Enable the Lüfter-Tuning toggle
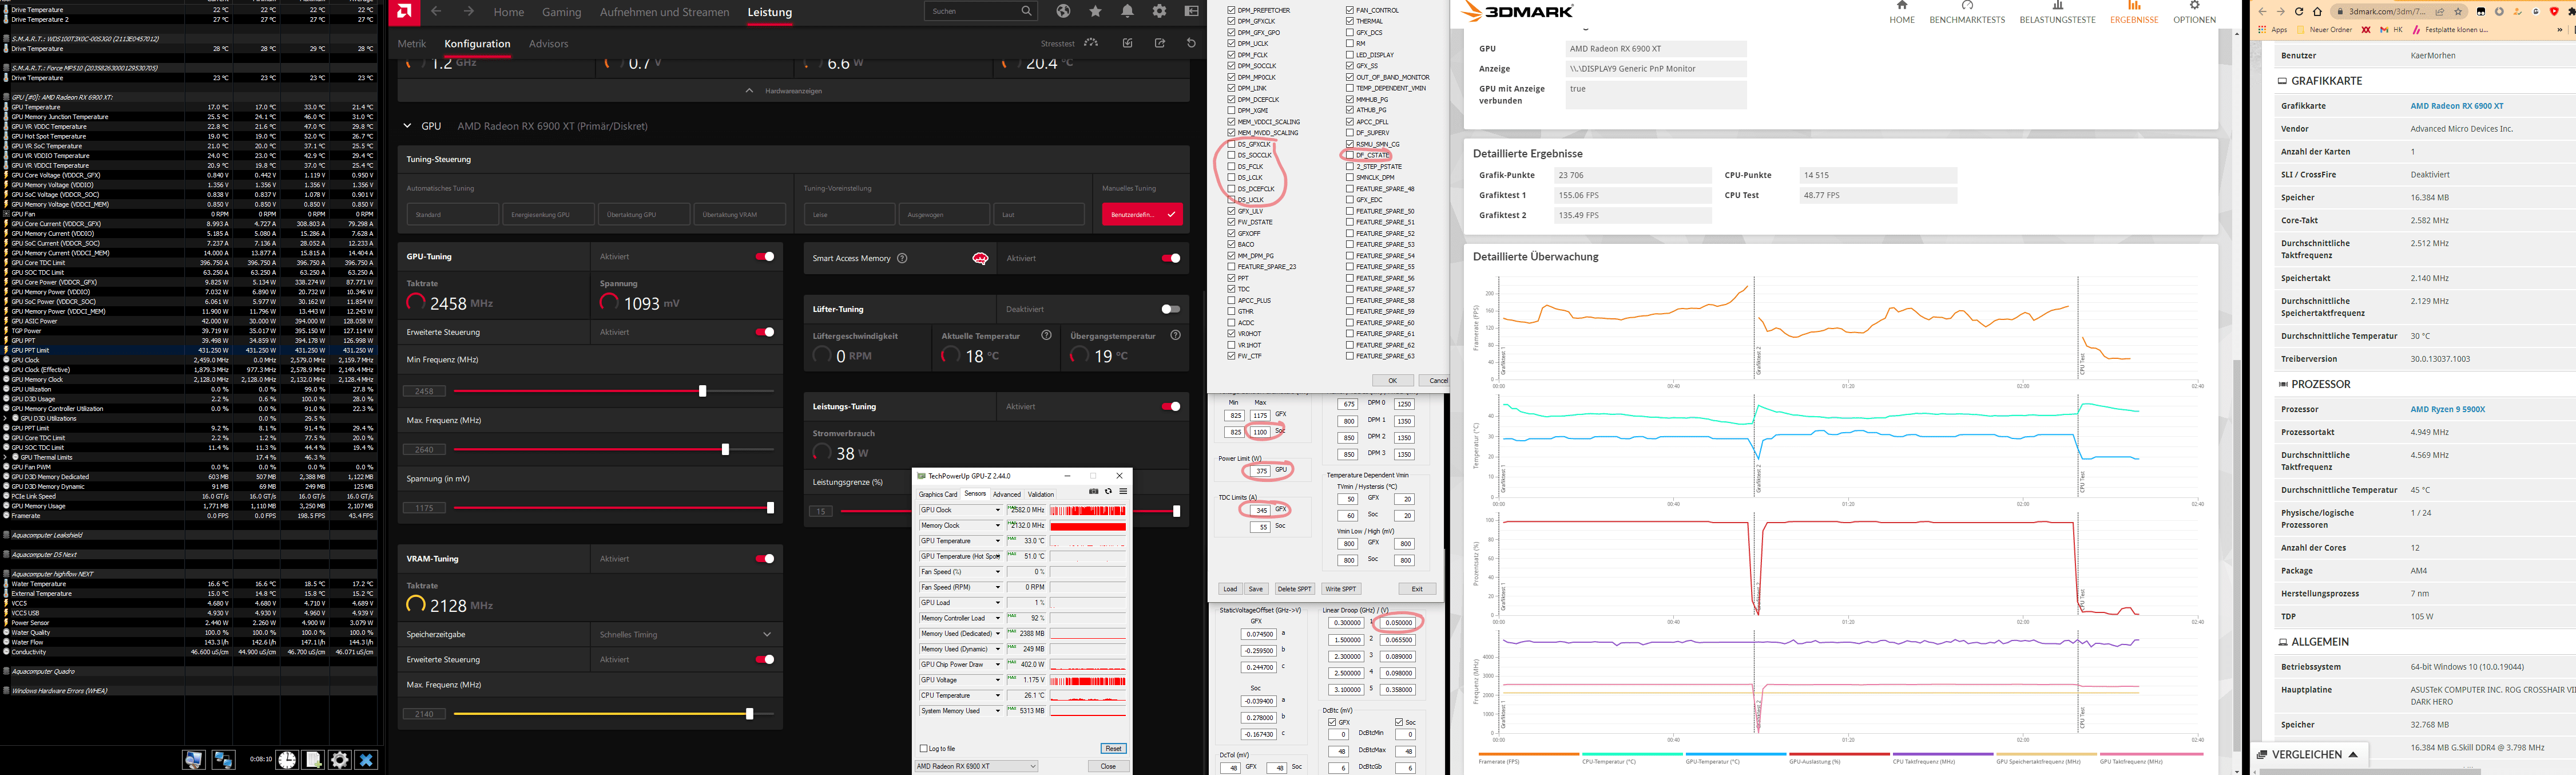The width and height of the screenshot is (2576, 775). (x=1170, y=309)
